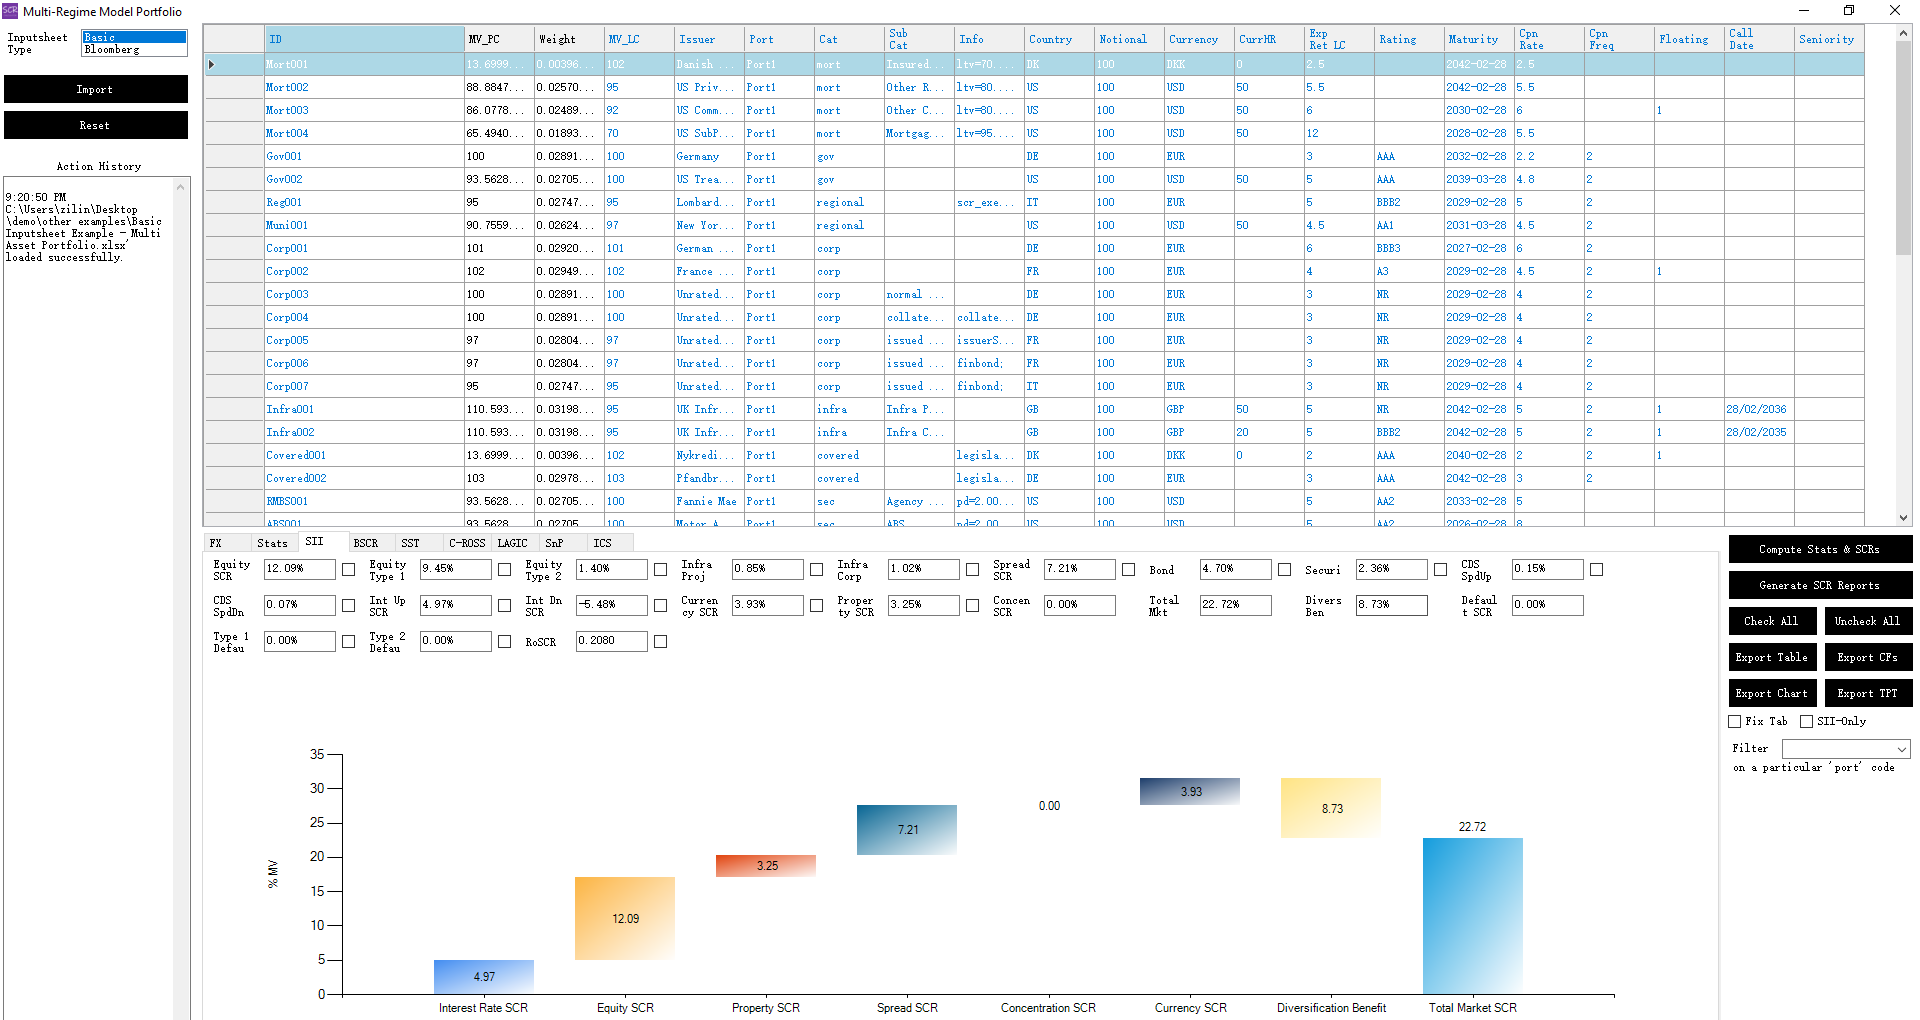Switch to the BSCR tab
Image resolution: width=1920 pixels, height=1020 pixels.
pos(366,543)
